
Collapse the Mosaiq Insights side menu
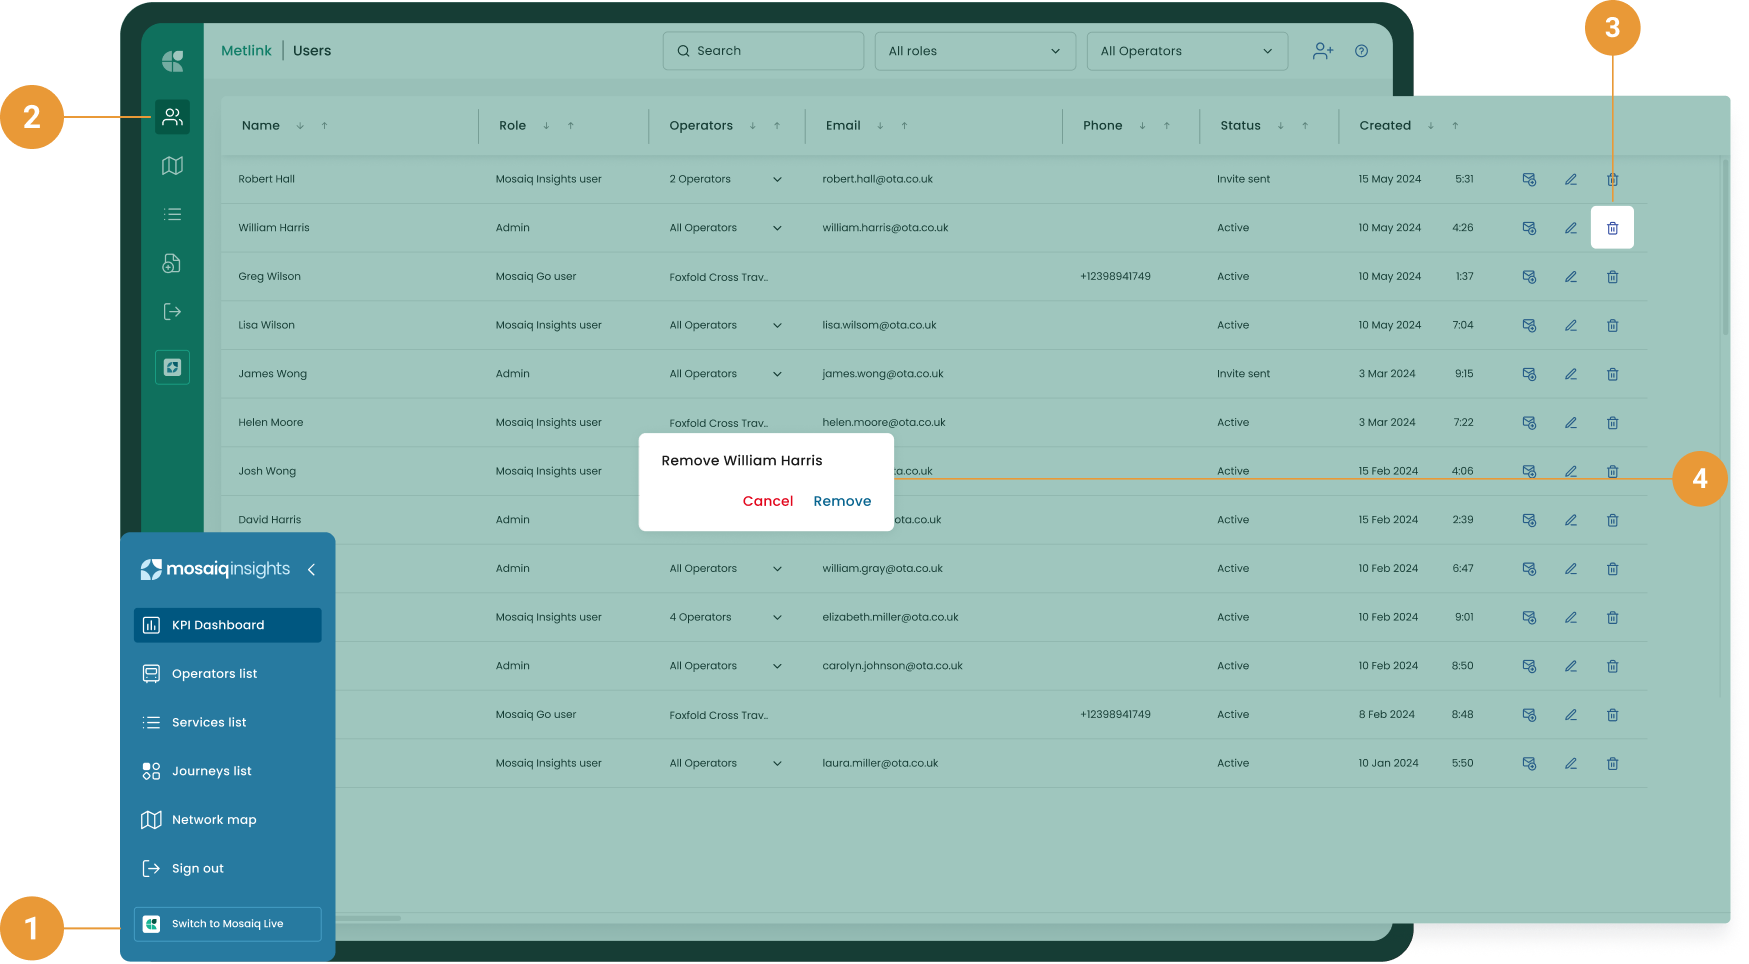pyautogui.click(x=312, y=570)
